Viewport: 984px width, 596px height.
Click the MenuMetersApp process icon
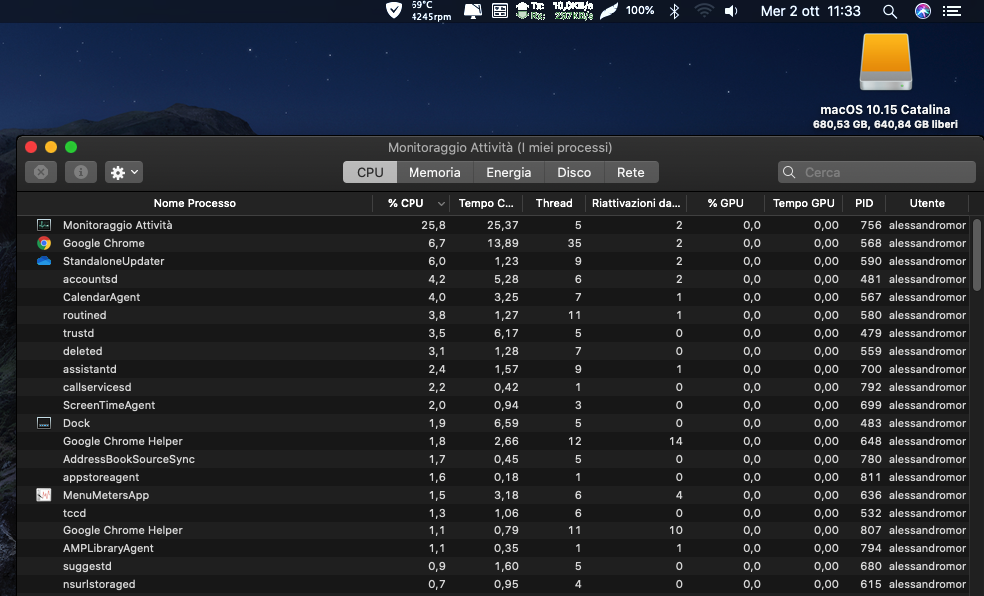pyautogui.click(x=44, y=495)
